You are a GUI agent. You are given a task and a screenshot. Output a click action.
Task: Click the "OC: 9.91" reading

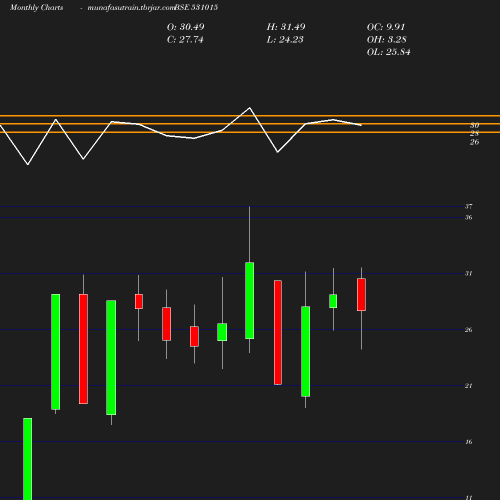386,27
